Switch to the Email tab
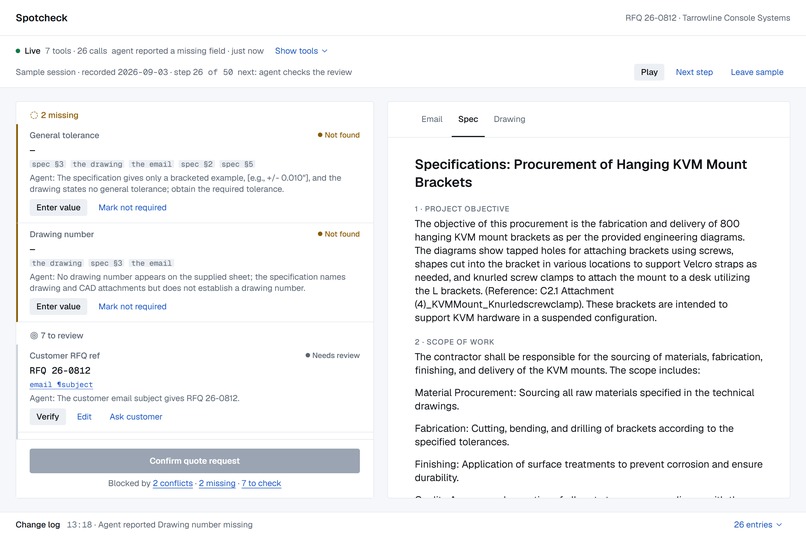The image size is (806, 537). tap(432, 119)
